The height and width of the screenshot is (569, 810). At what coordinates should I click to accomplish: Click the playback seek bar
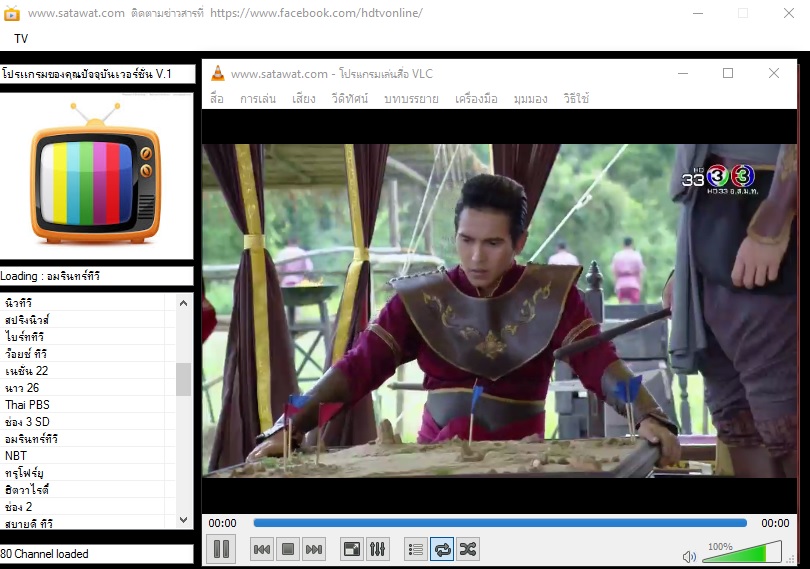click(x=500, y=523)
